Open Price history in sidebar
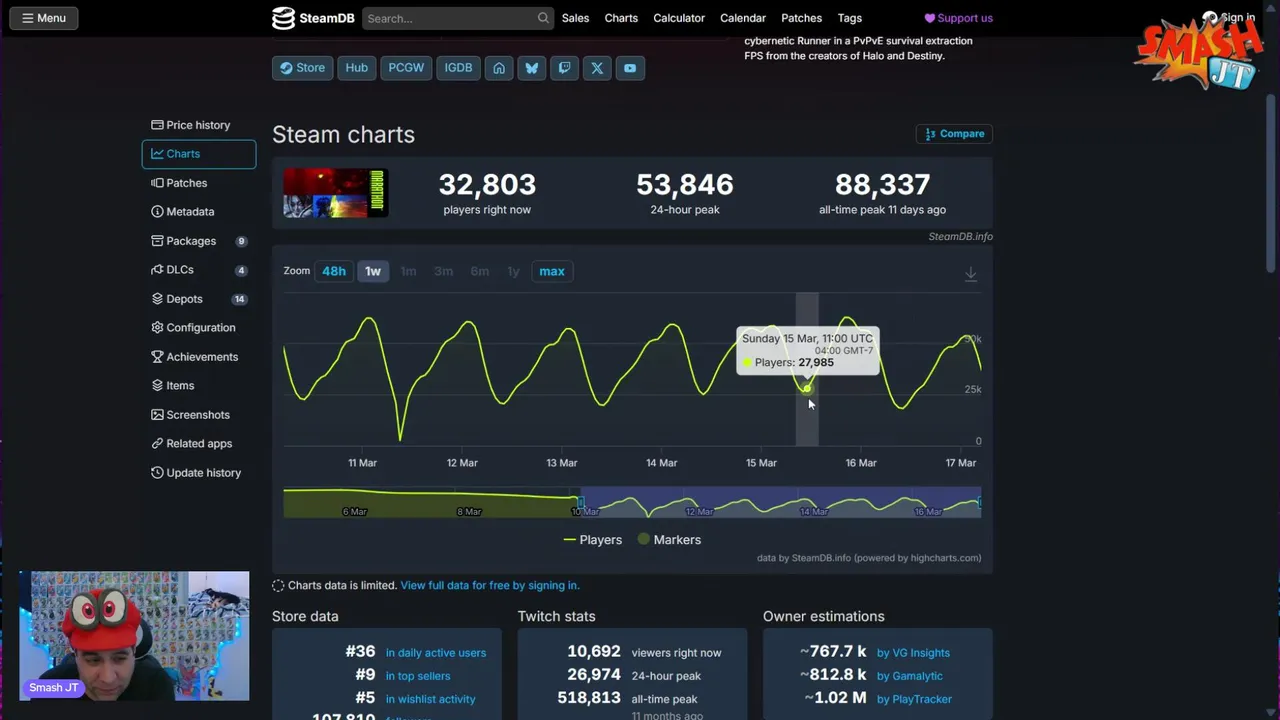Screen dimensions: 1280x720 tap(199, 125)
